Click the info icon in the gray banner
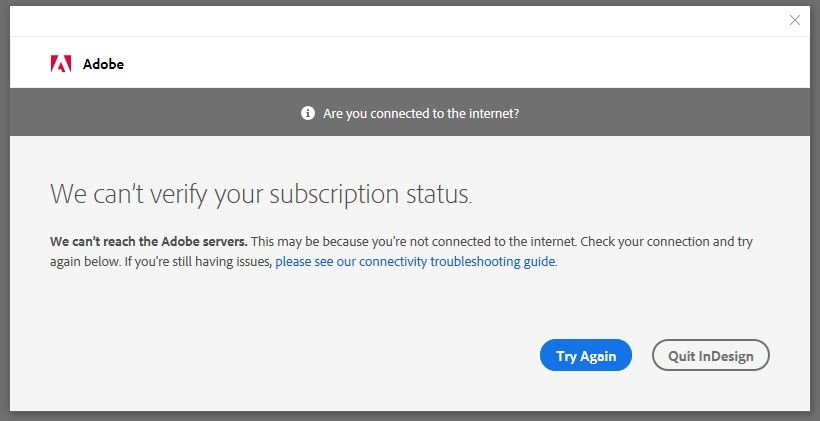 tap(308, 114)
